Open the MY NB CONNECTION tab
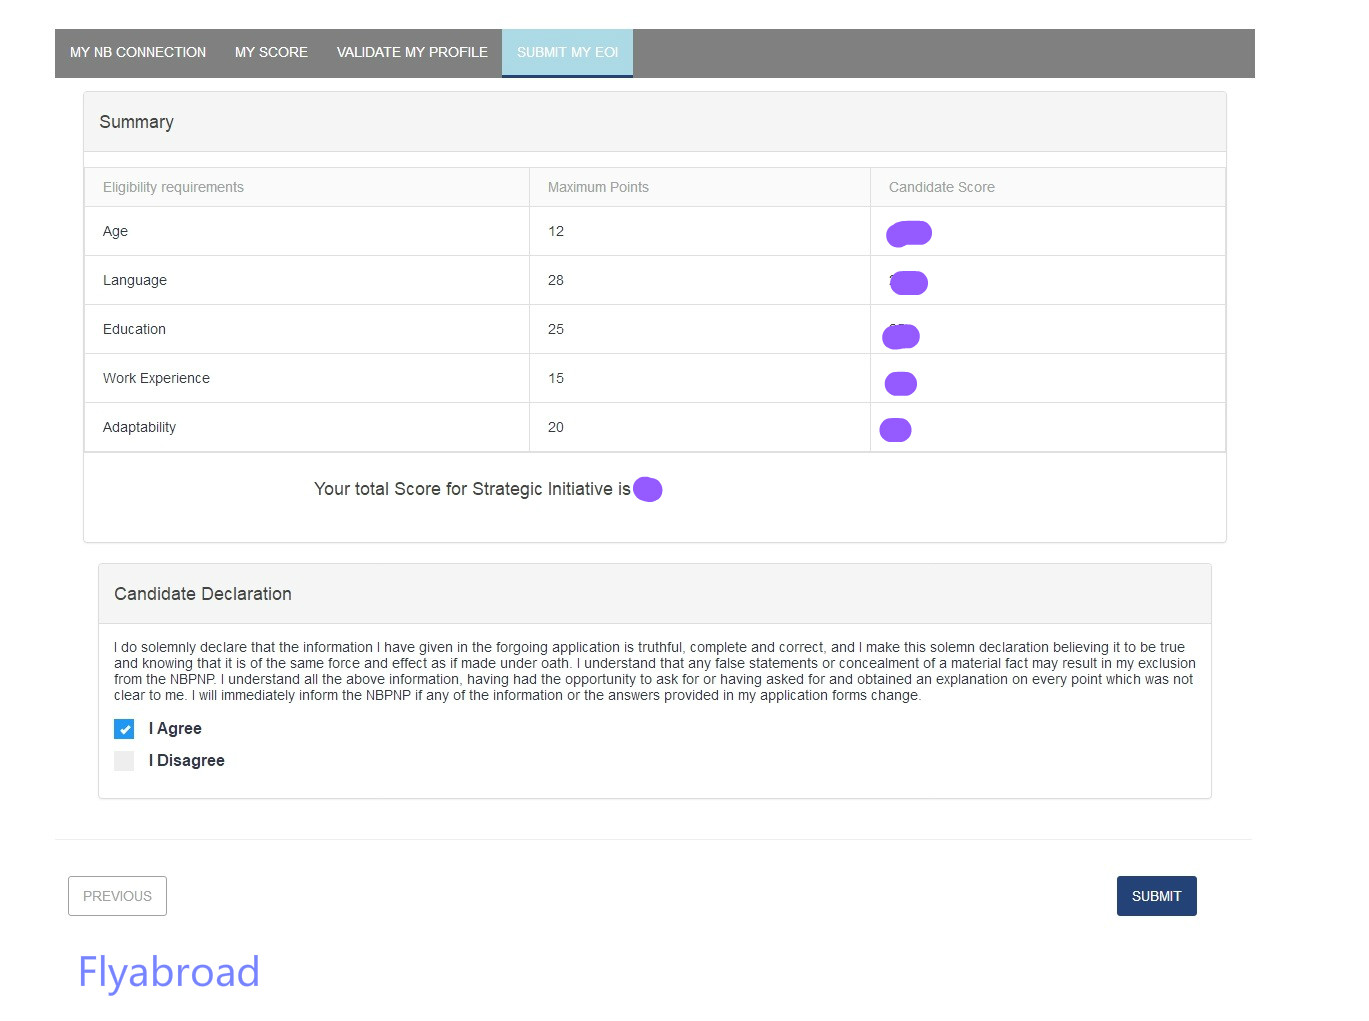 138,52
